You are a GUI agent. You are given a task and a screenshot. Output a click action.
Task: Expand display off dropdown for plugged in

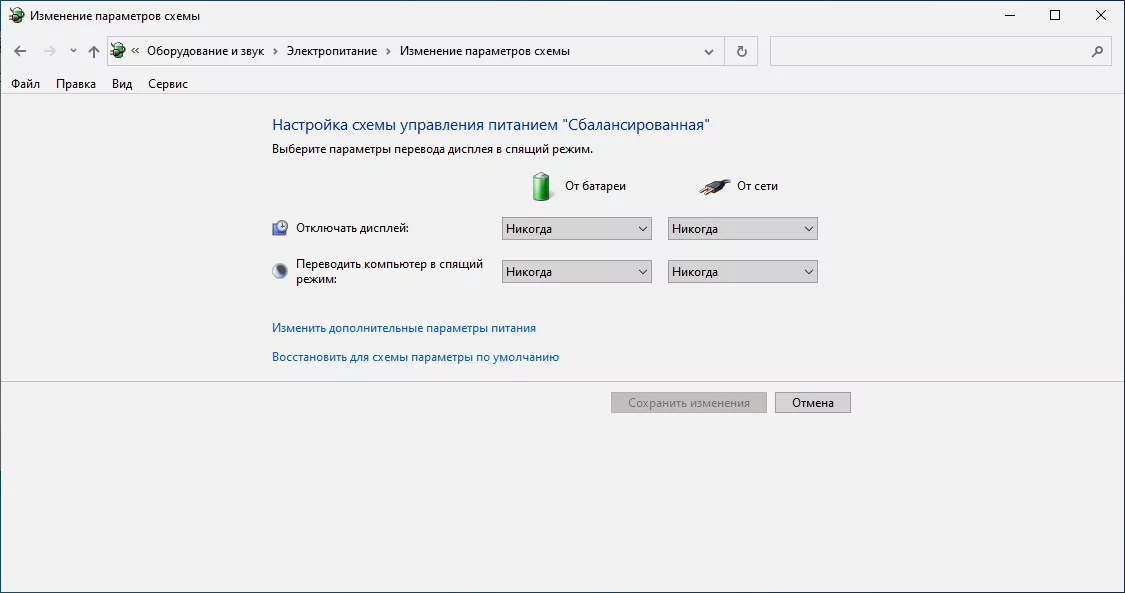click(x=742, y=229)
